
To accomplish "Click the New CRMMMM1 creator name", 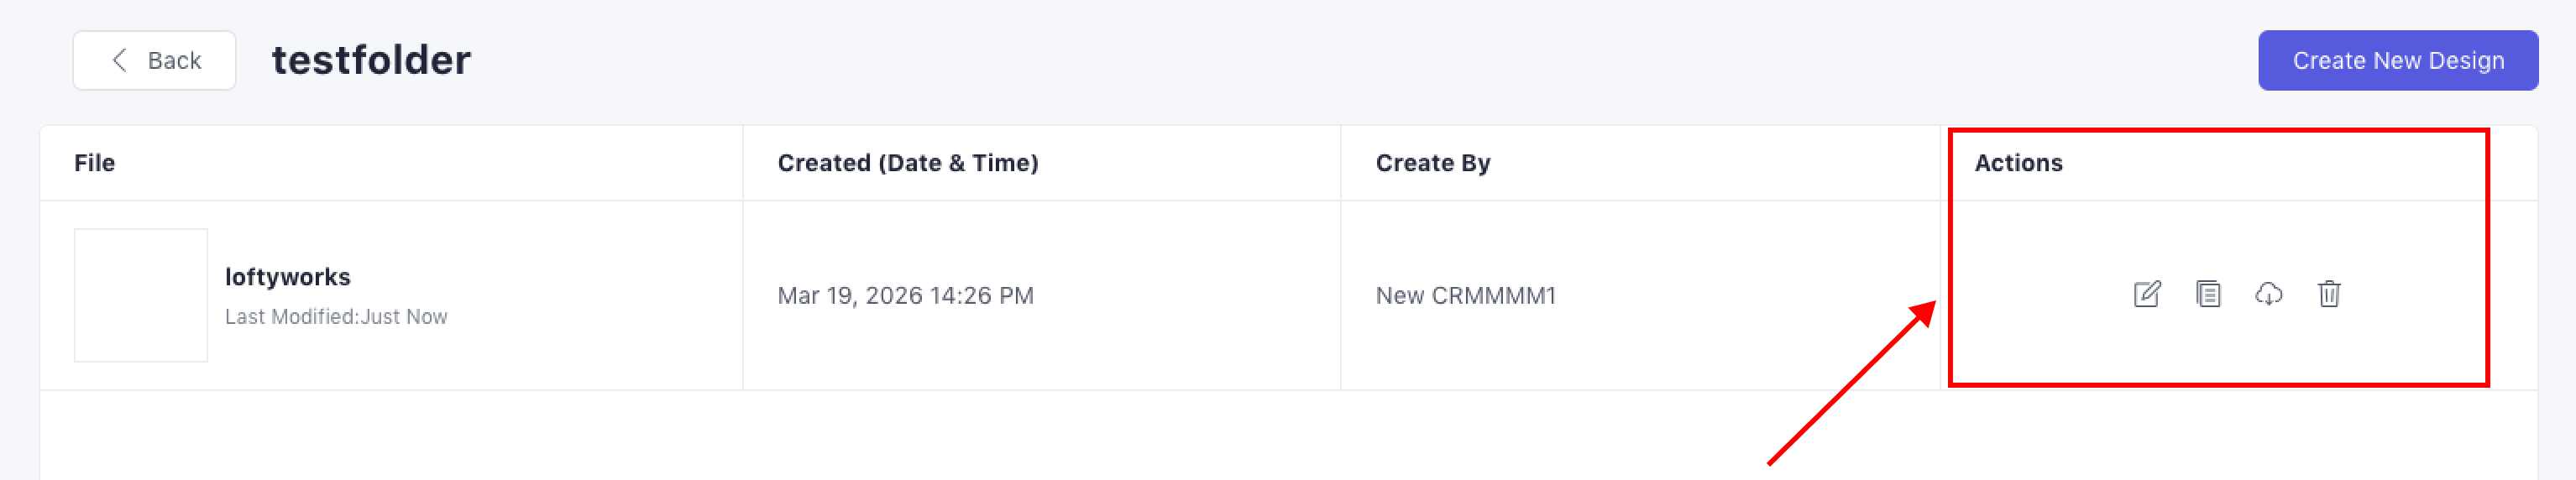I will point(1465,296).
